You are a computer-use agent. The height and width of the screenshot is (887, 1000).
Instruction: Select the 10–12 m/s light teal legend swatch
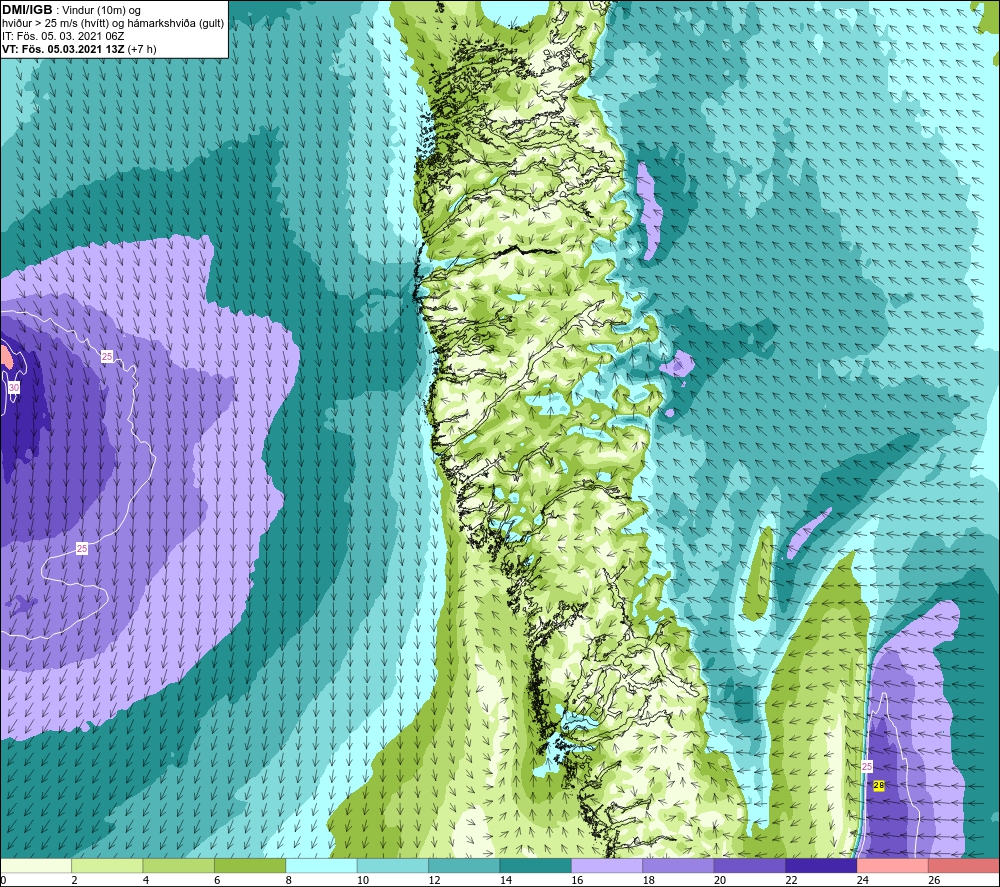(393, 865)
